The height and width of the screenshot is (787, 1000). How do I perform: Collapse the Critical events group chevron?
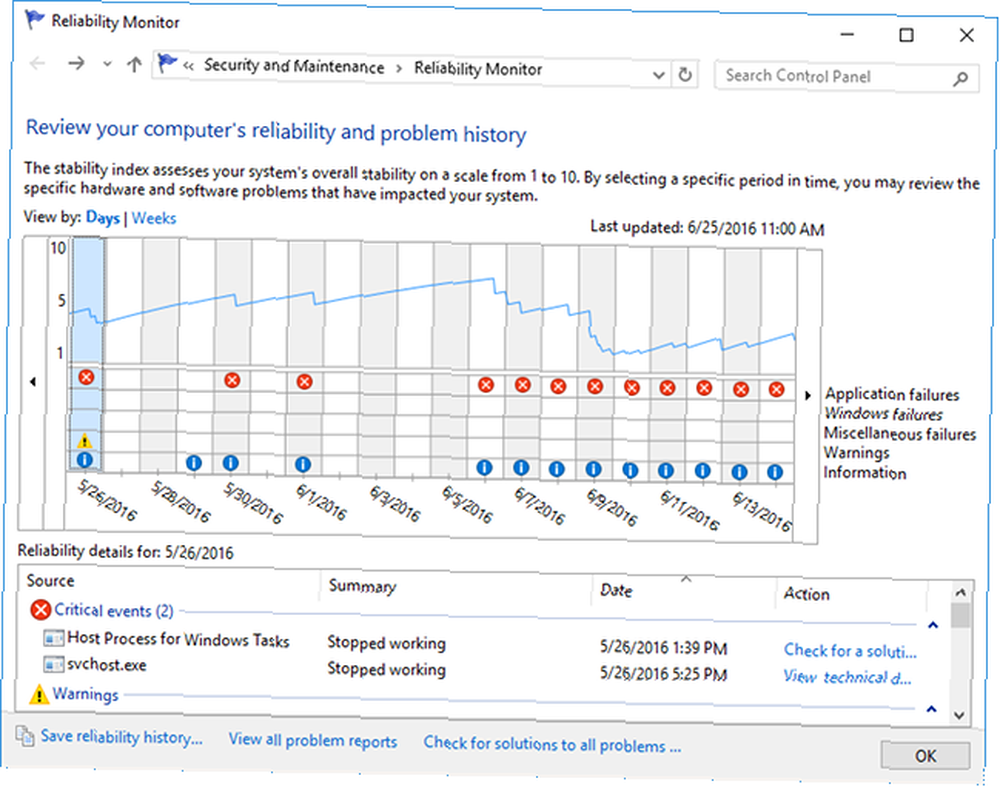pyautogui.click(x=933, y=625)
